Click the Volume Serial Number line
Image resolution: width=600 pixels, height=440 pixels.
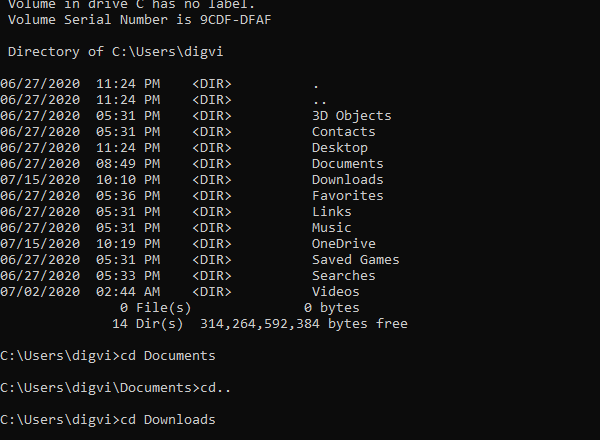tap(139, 19)
